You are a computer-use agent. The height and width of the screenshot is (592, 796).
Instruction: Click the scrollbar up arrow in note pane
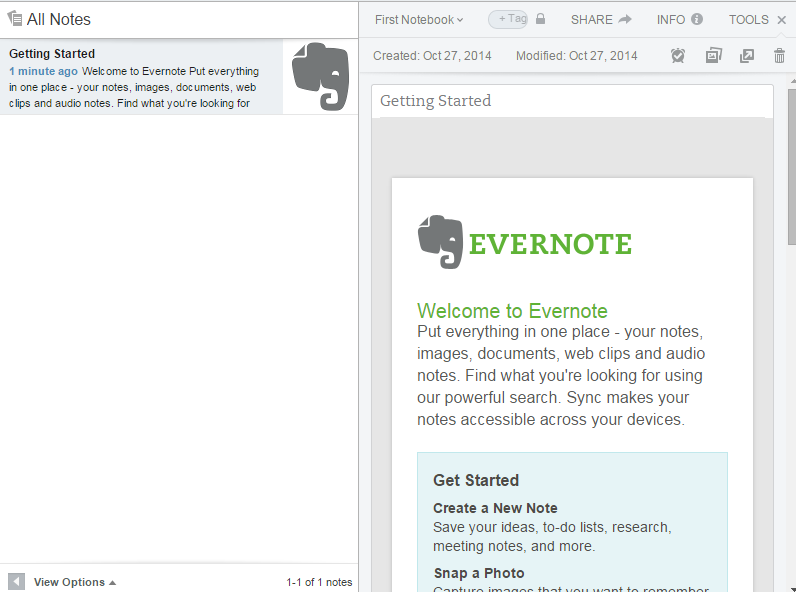click(x=792, y=81)
